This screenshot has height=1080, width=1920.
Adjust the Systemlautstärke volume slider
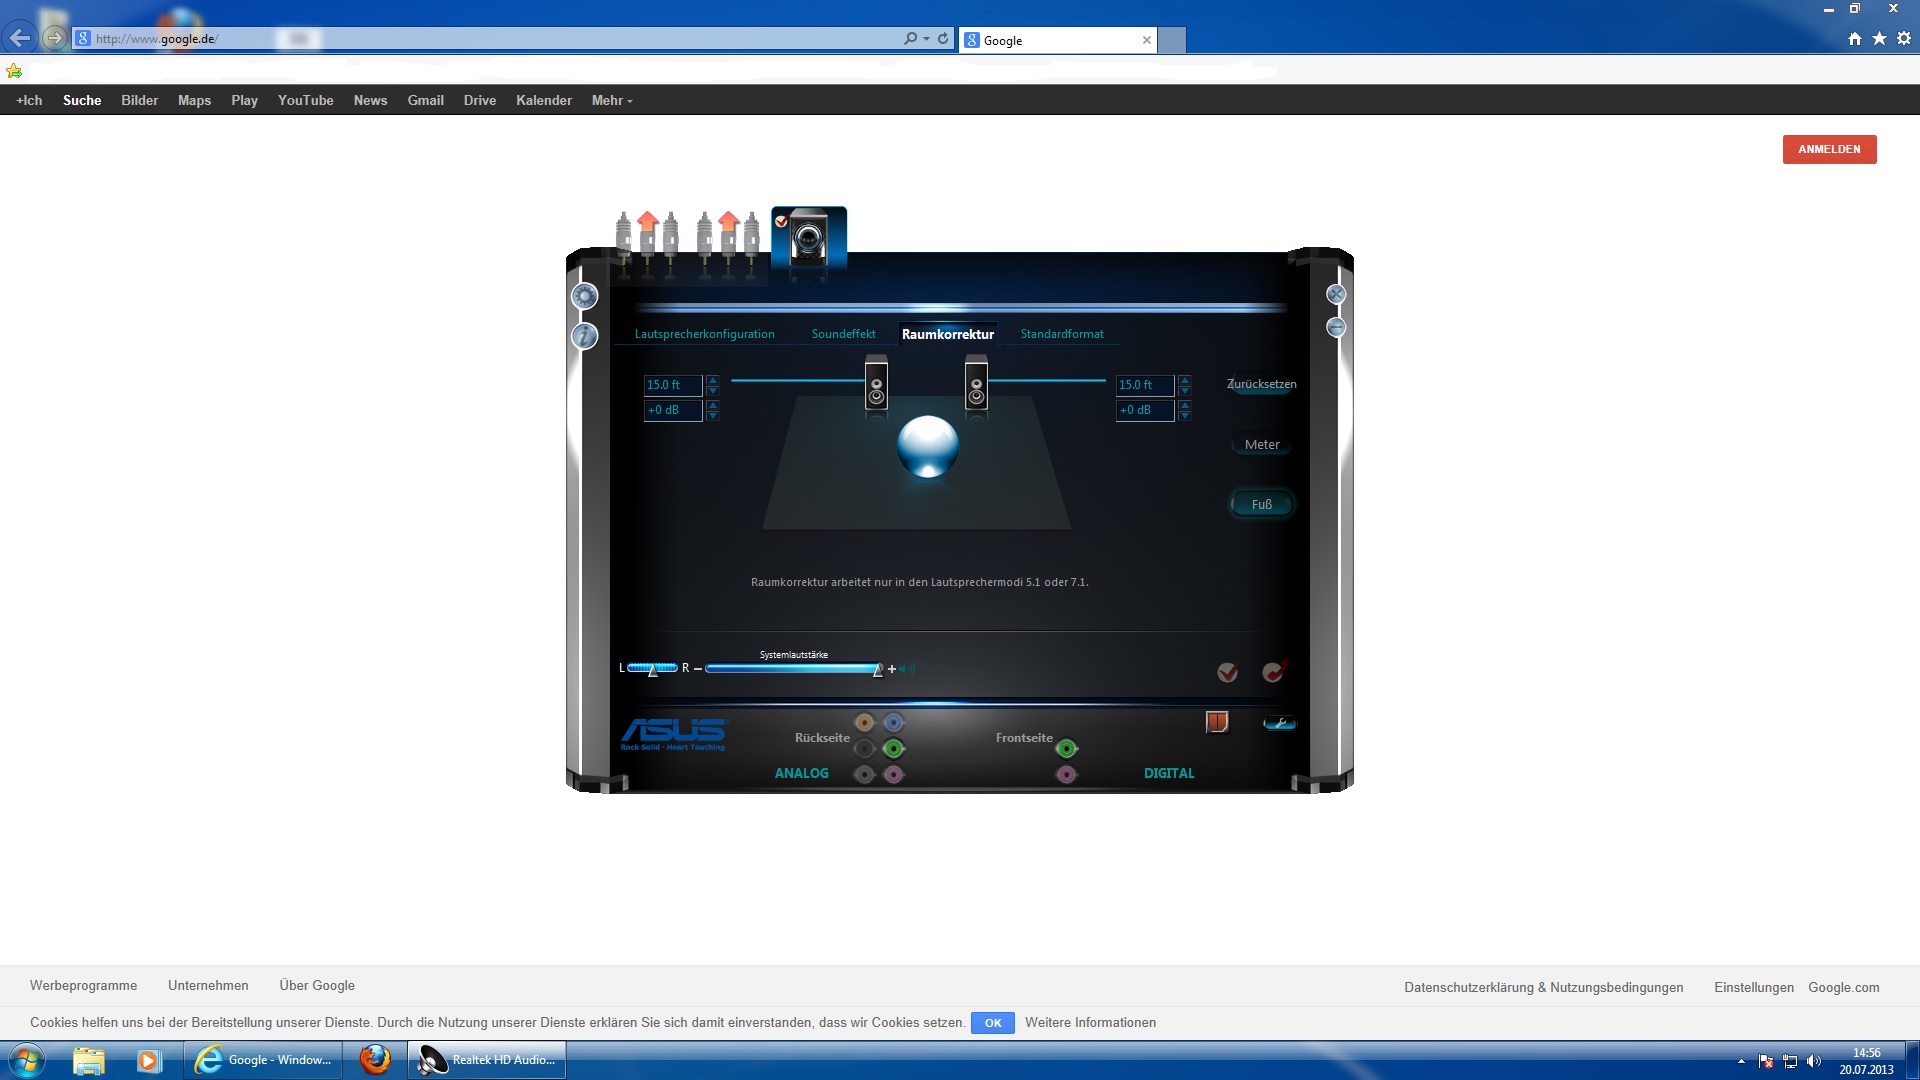click(x=877, y=669)
